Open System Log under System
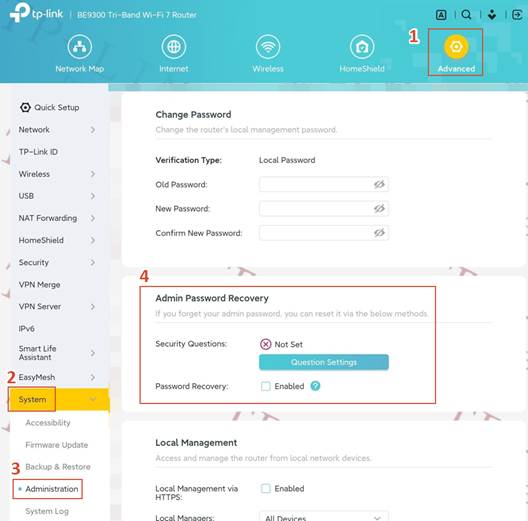The image size is (528, 521). click(47, 511)
